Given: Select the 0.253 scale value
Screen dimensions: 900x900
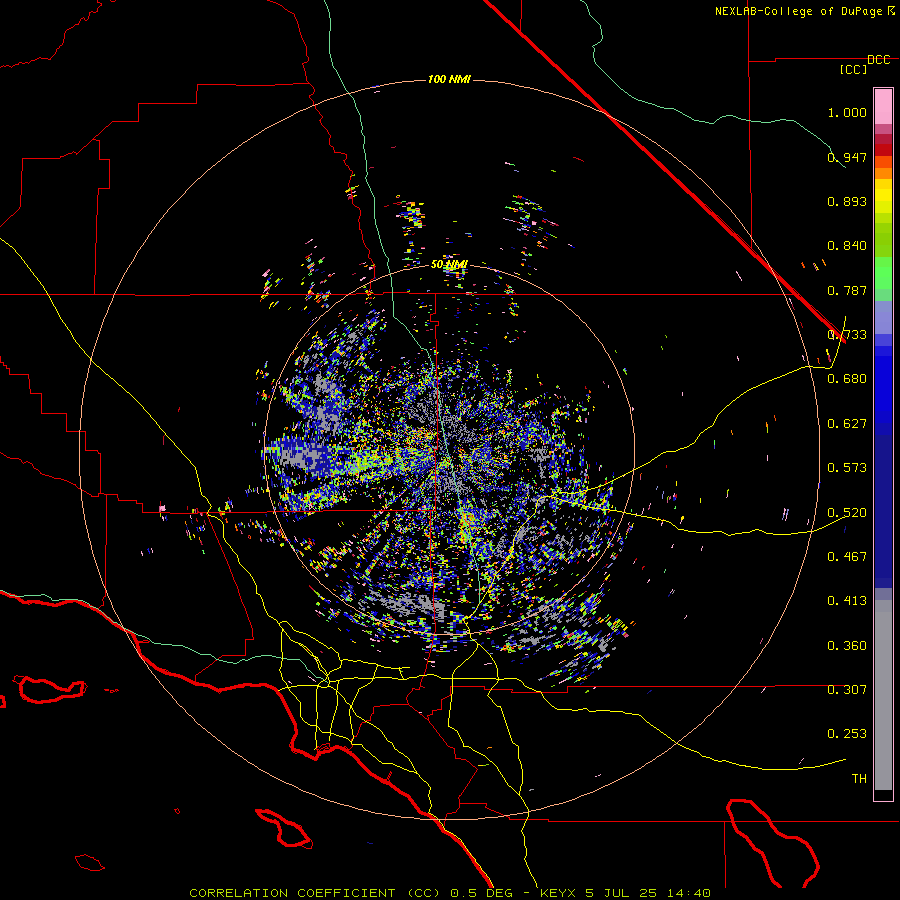Looking at the screenshot, I should click(847, 734).
